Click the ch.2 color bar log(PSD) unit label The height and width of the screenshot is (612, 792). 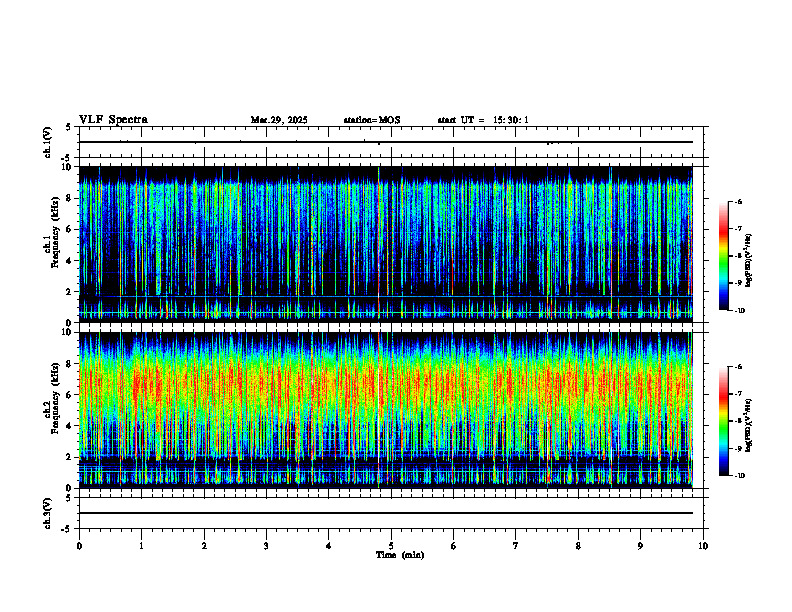tap(749, 425)
